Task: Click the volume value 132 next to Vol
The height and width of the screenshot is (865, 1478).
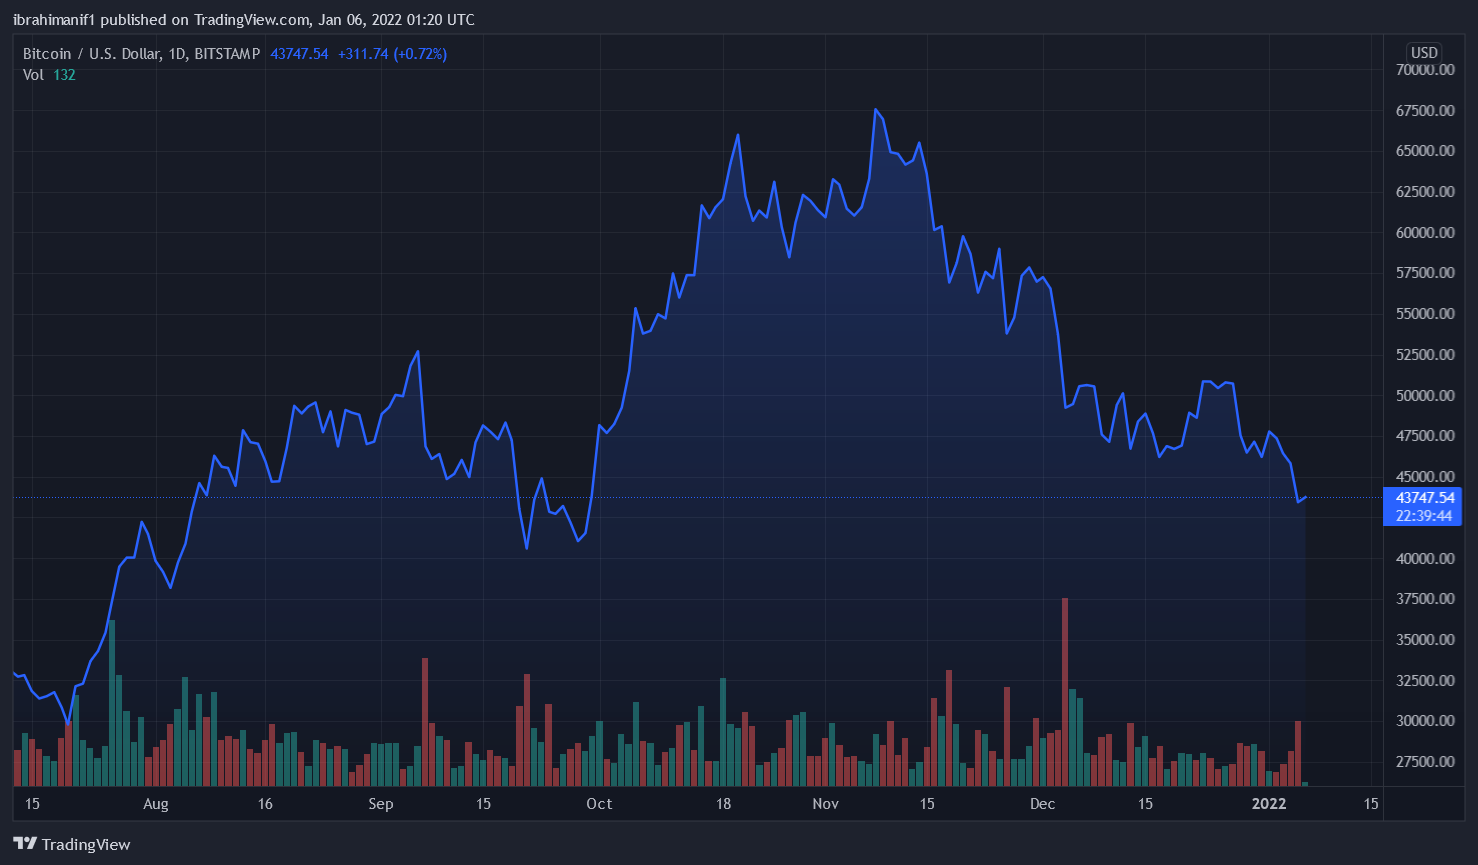Action: [64, 75]
